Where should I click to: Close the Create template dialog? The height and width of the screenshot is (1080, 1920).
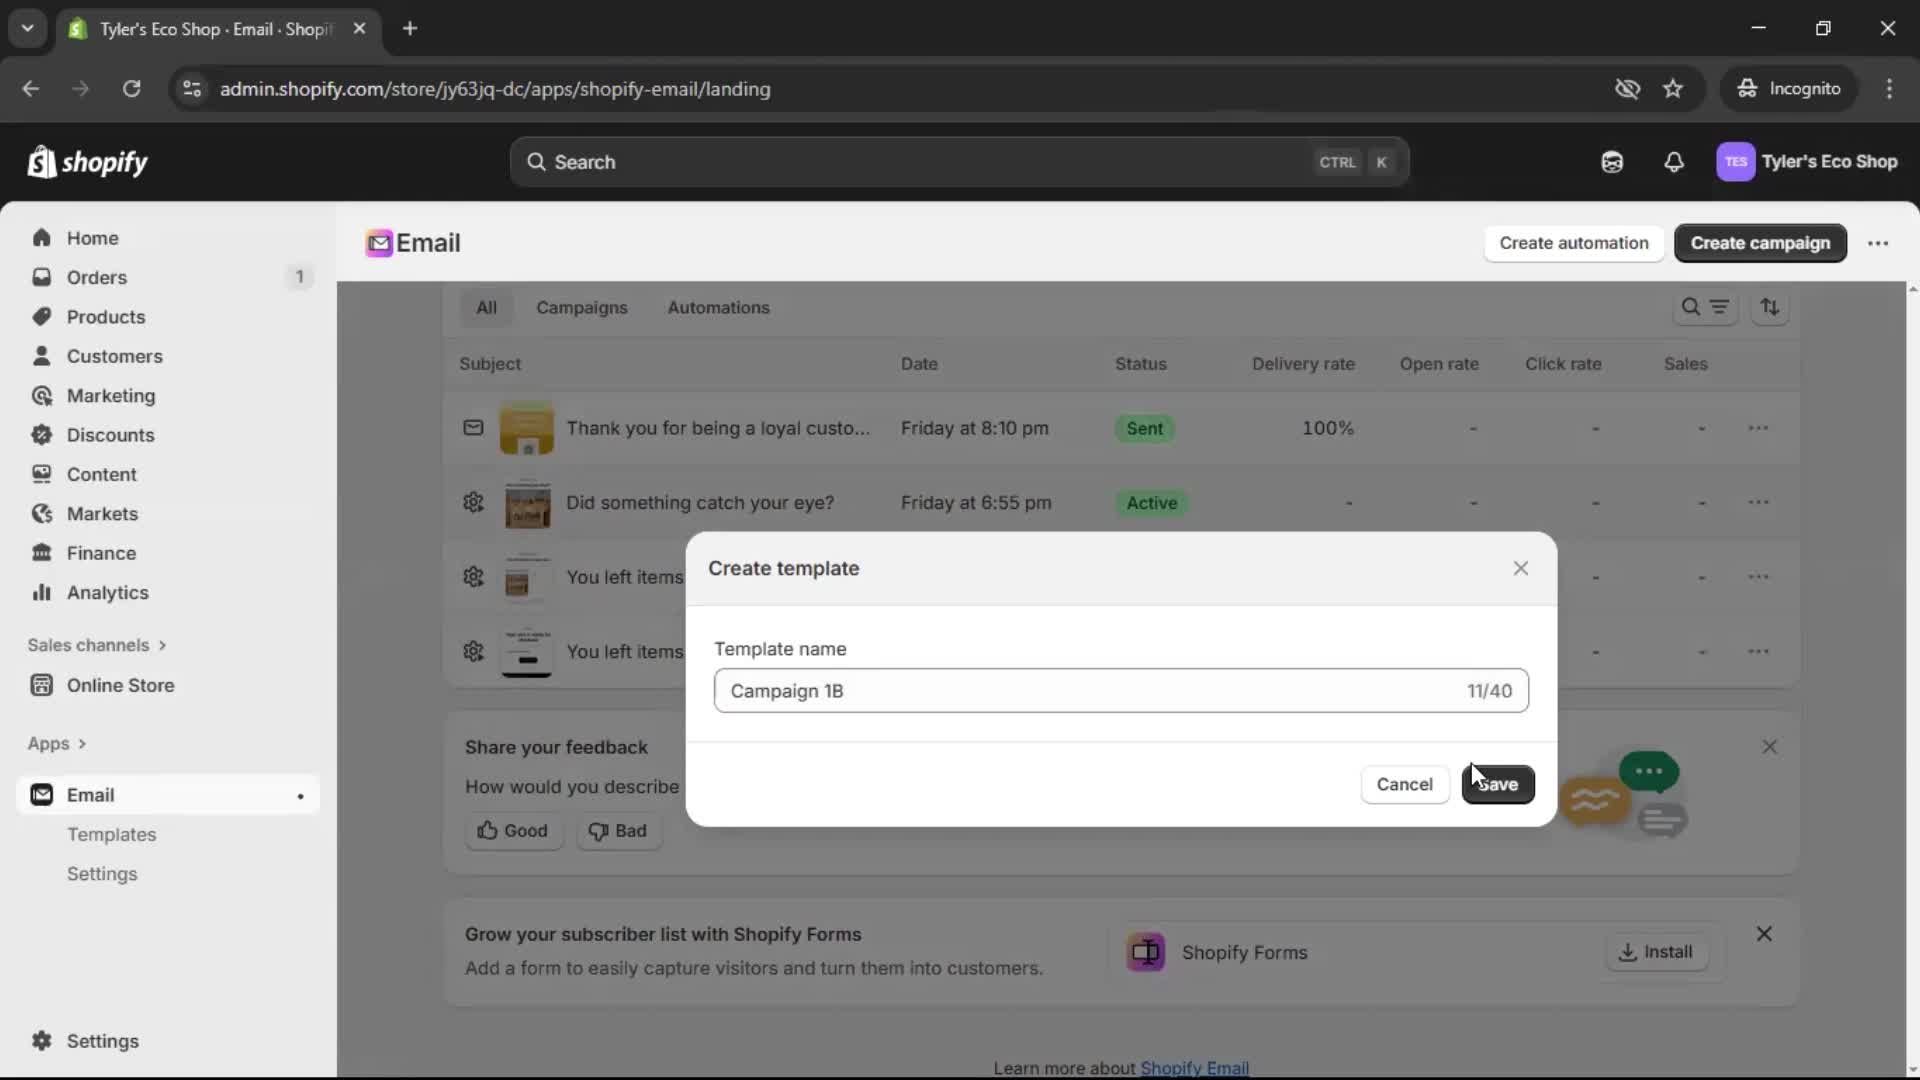tap(1521, 568)
